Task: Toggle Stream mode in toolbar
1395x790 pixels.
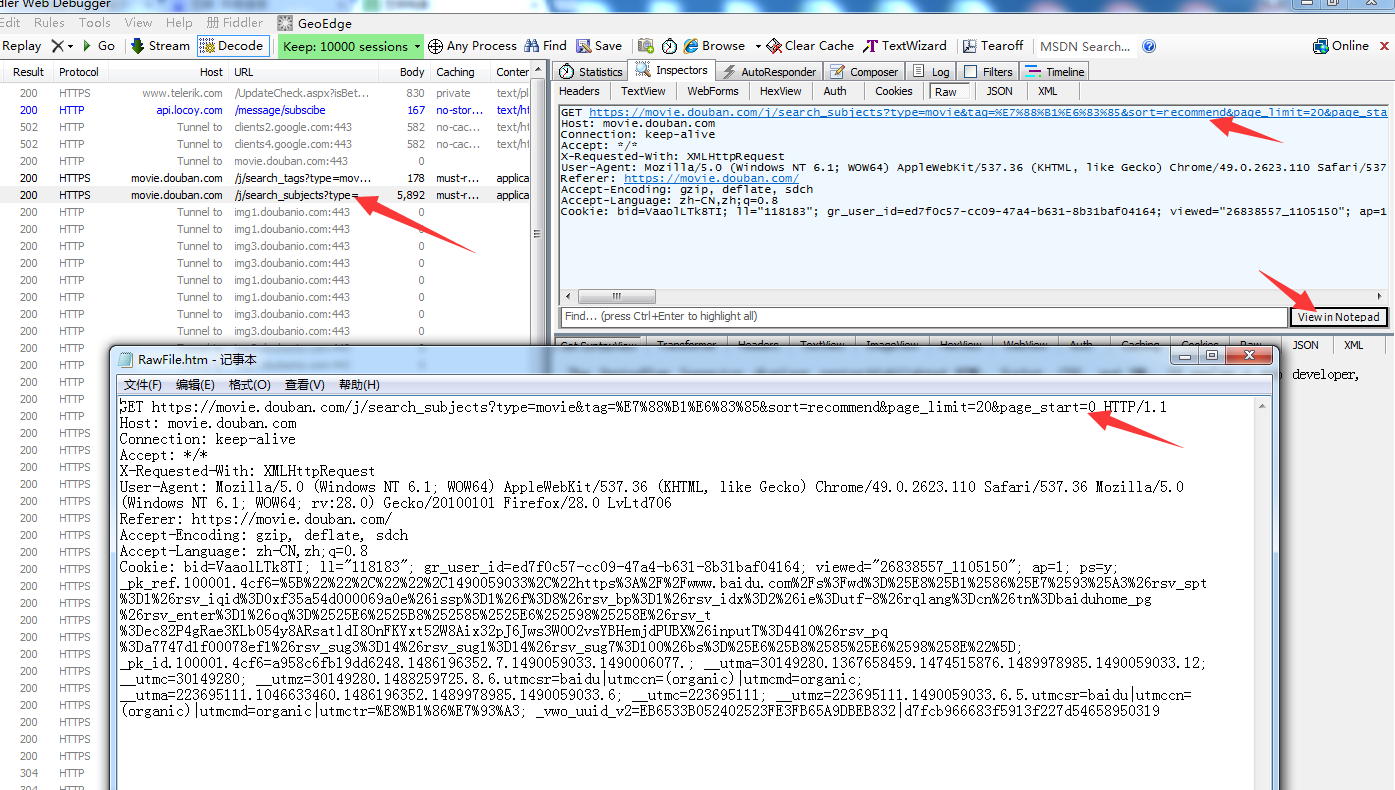Action: tap(160, 46)
